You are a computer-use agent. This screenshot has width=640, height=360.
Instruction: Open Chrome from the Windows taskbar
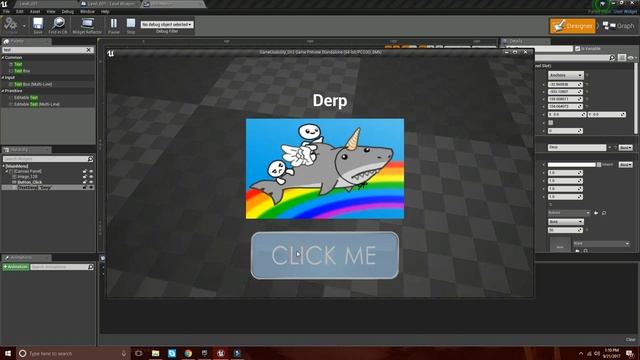[x=188, y=353]
